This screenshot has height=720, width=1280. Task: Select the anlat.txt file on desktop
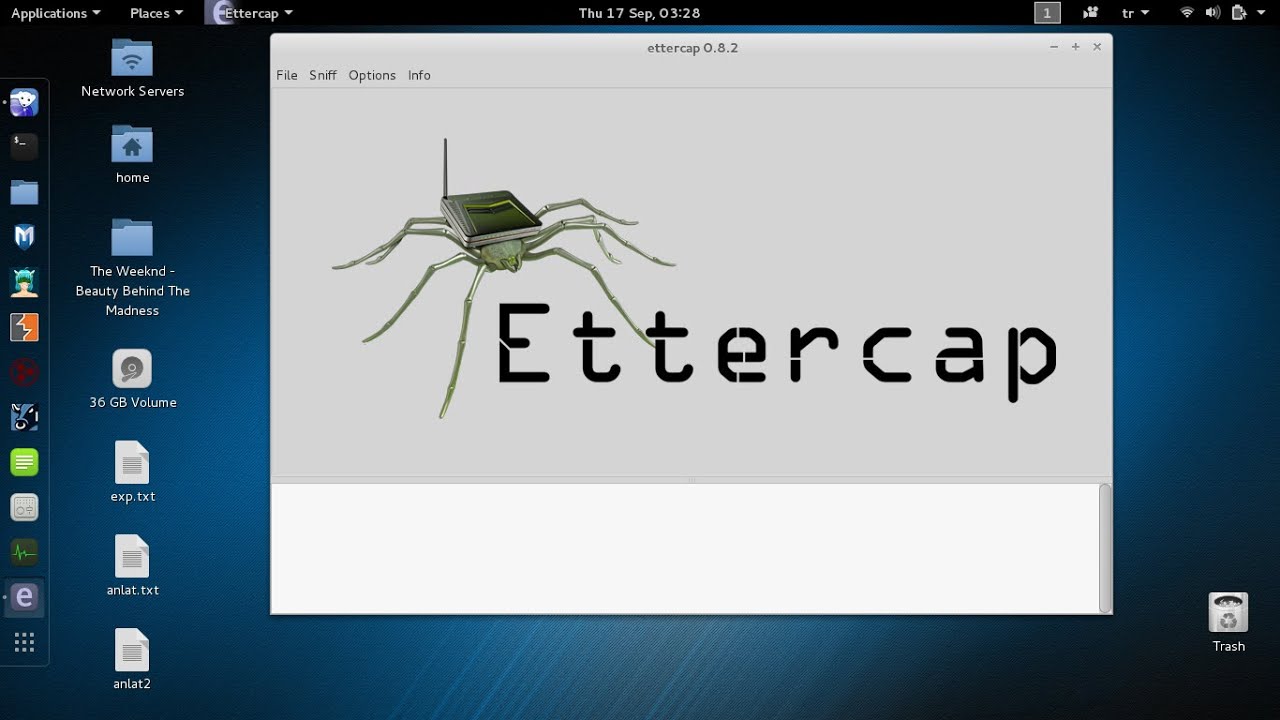click(x=132, y=566)
